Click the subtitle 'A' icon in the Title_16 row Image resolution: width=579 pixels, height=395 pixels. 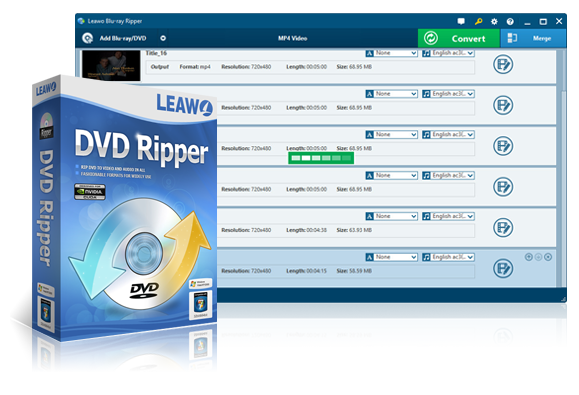pos(369,53)
